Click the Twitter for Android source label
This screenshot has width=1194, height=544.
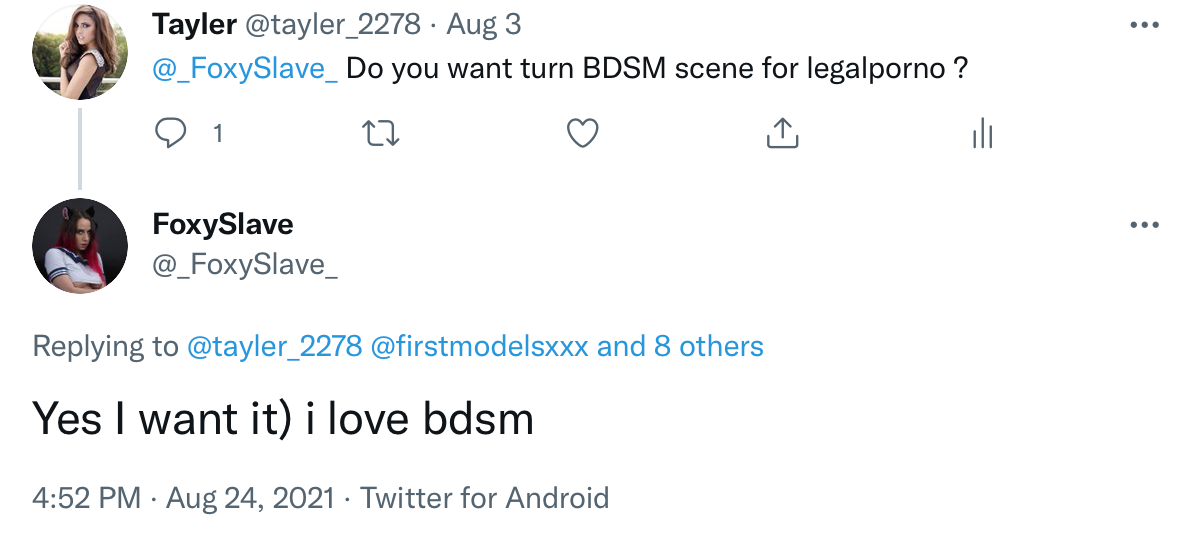pos(484,497)
